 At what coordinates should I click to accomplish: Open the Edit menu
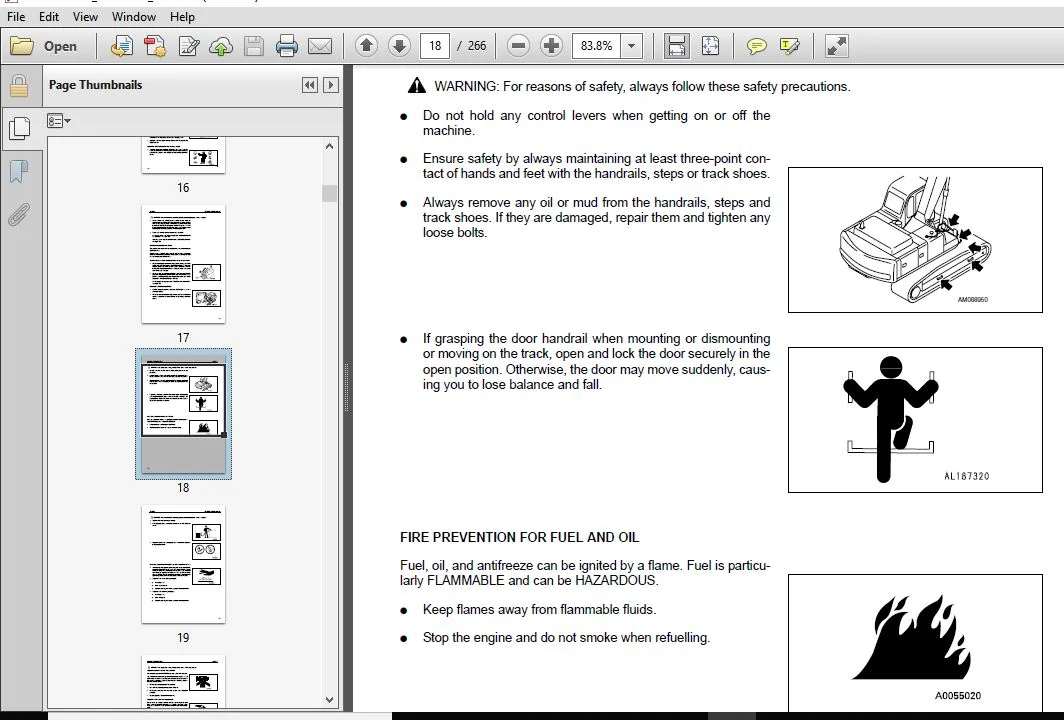point(48,16)
